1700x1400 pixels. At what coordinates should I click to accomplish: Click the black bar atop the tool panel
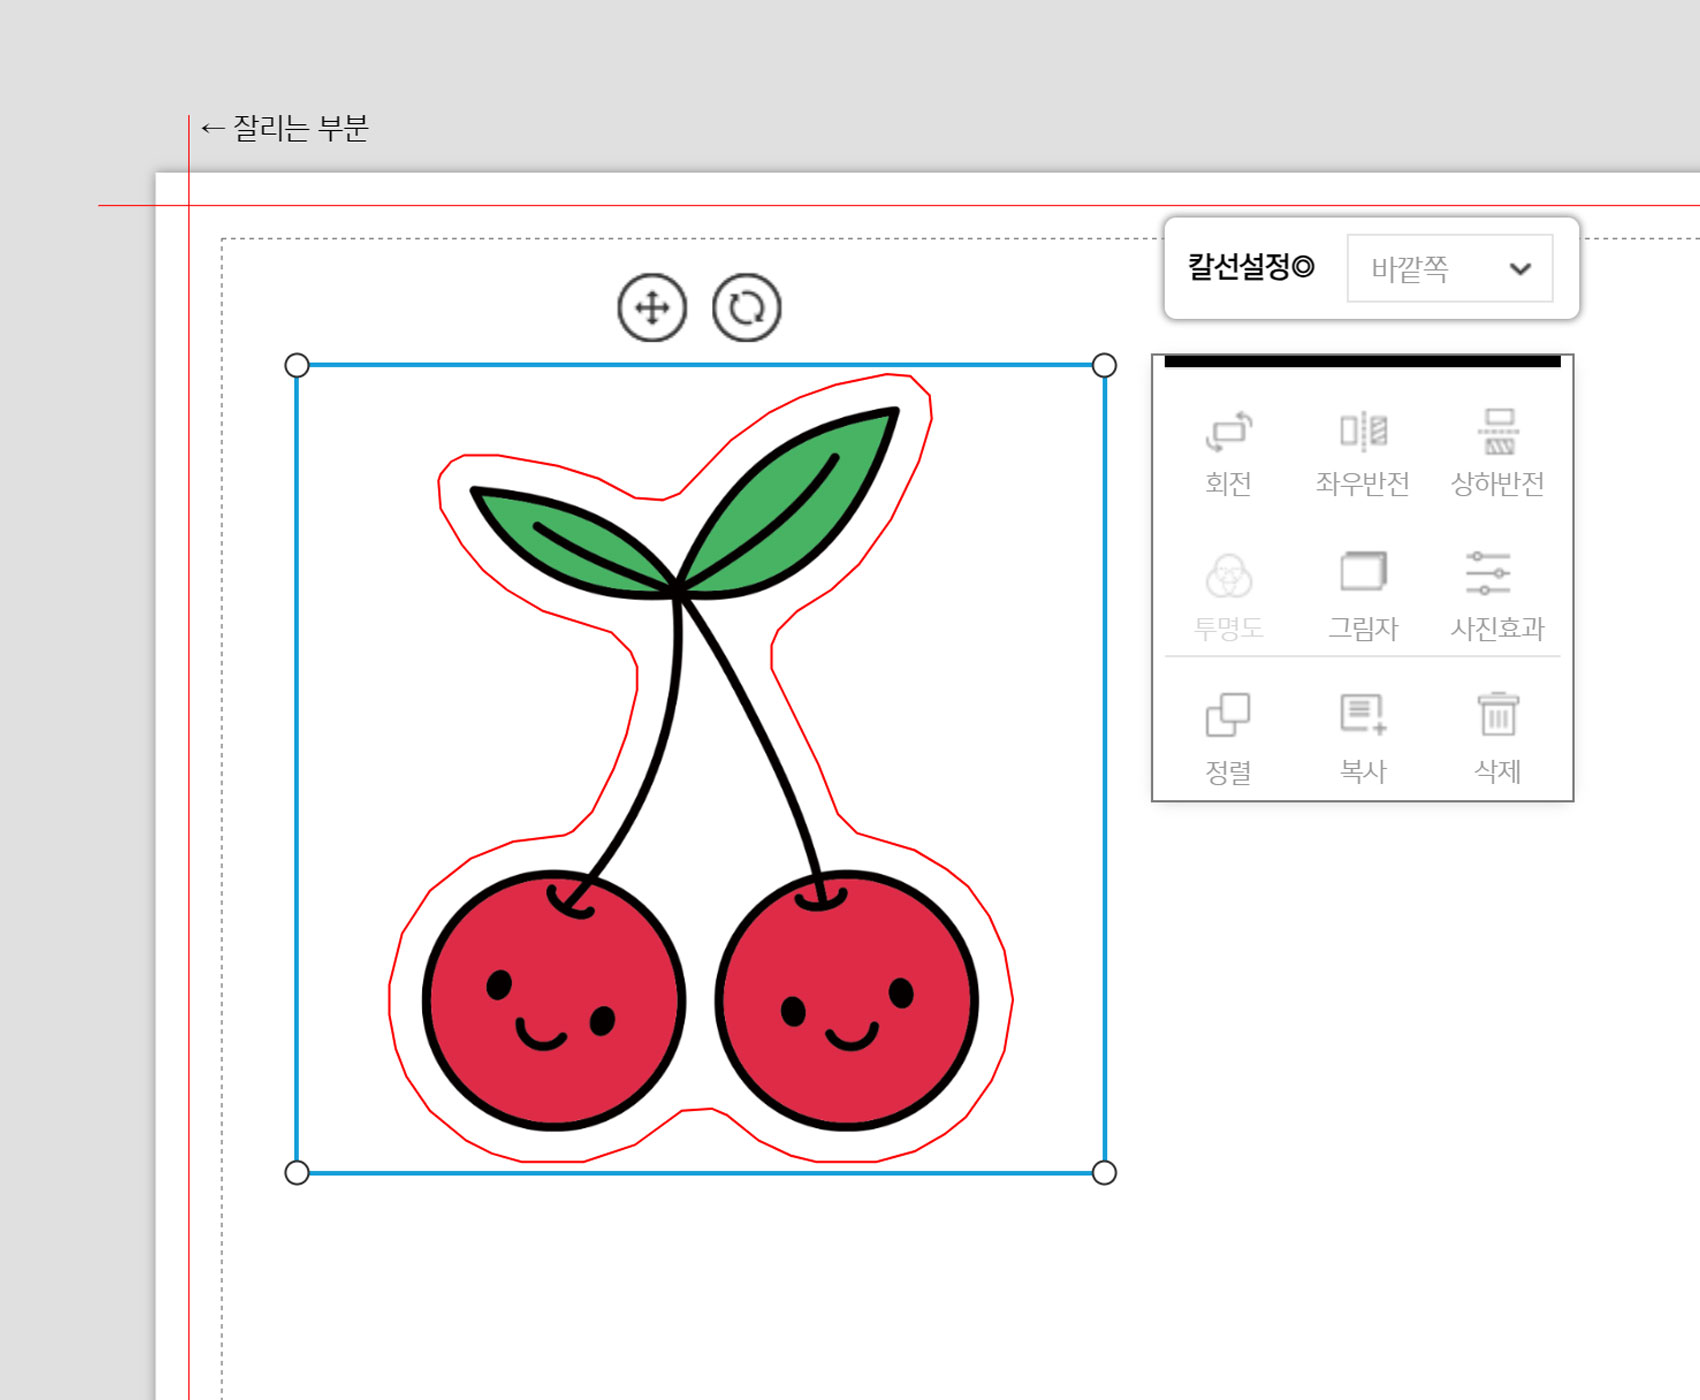[1362, 361]
